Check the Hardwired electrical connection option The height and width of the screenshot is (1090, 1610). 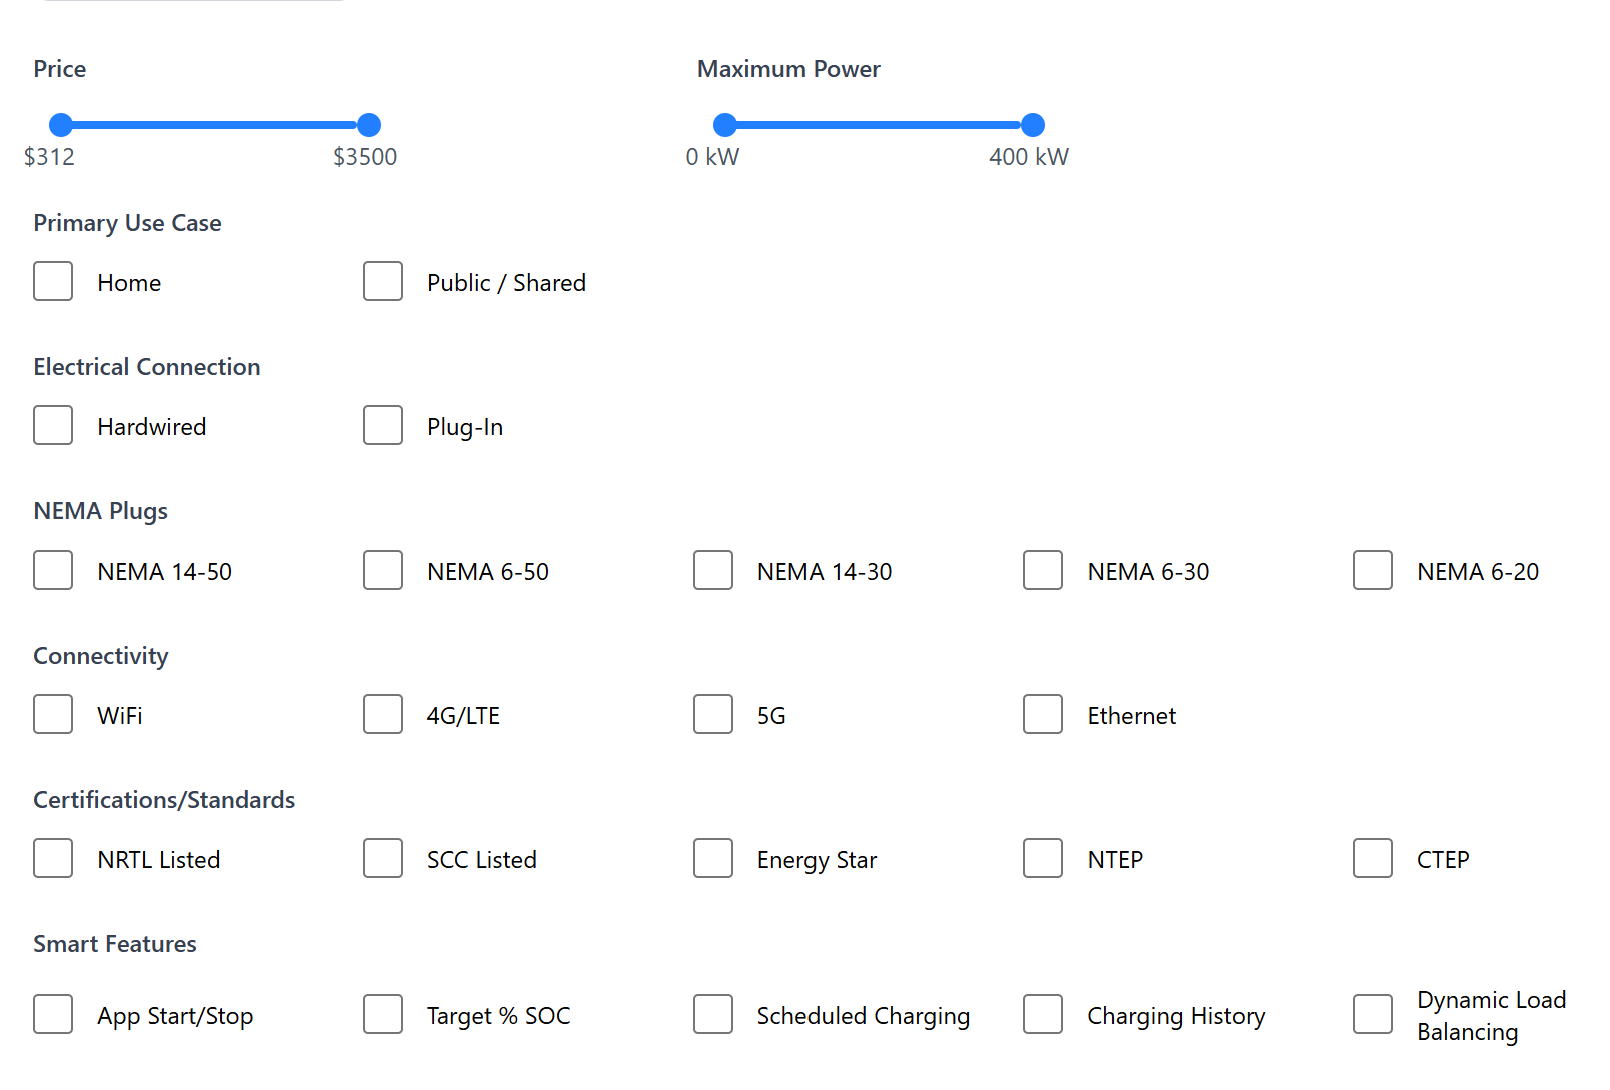[53, 425]
